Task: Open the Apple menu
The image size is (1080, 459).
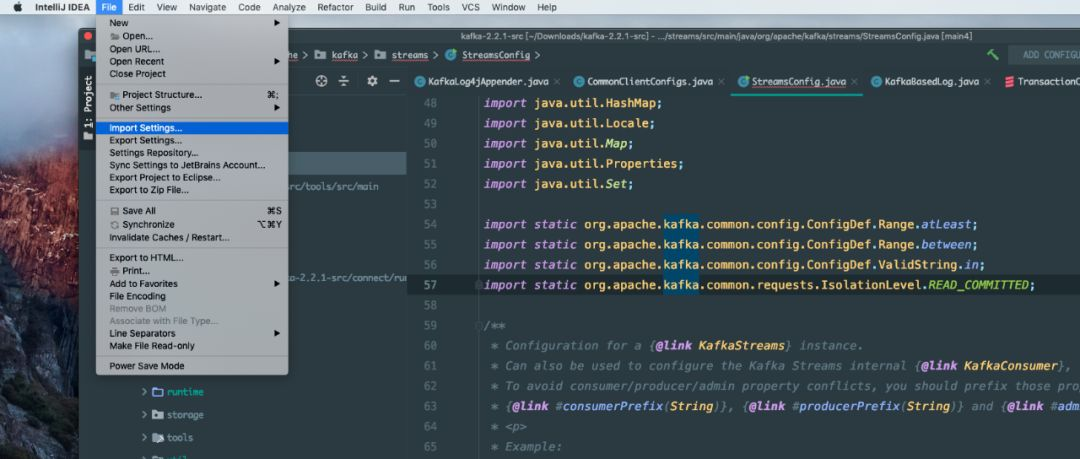Action: [x=17, y=7]
